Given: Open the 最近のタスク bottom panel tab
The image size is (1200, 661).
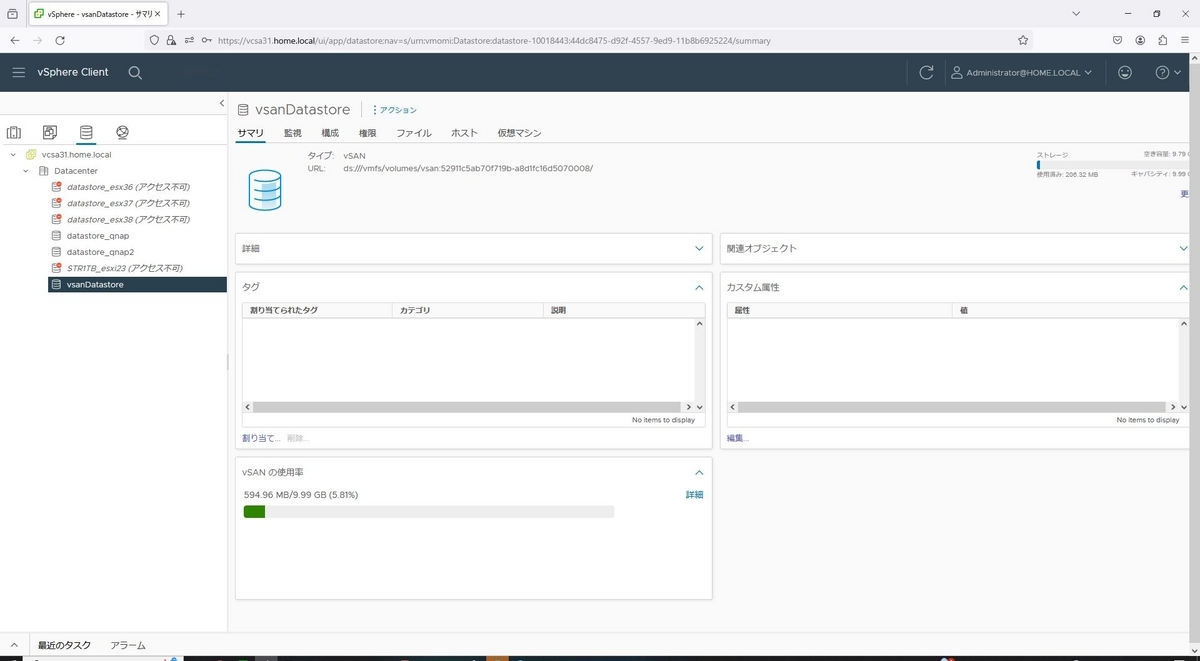Looking at the screenshot, I should point(64,646).
